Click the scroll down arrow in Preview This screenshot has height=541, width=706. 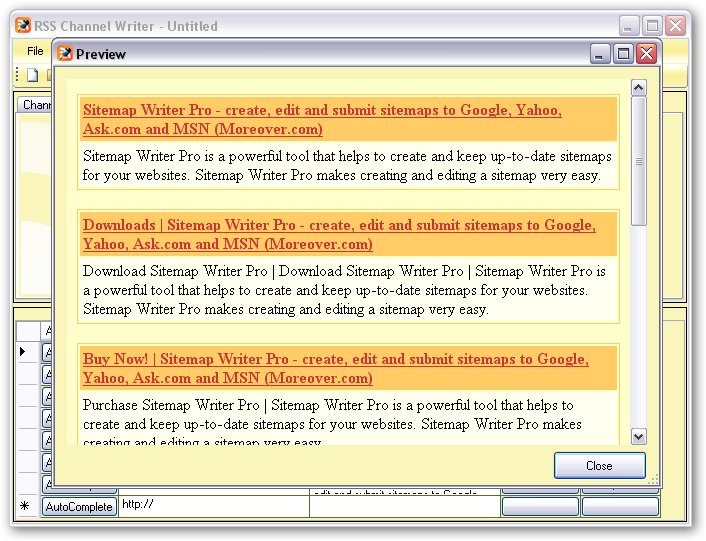638,436
